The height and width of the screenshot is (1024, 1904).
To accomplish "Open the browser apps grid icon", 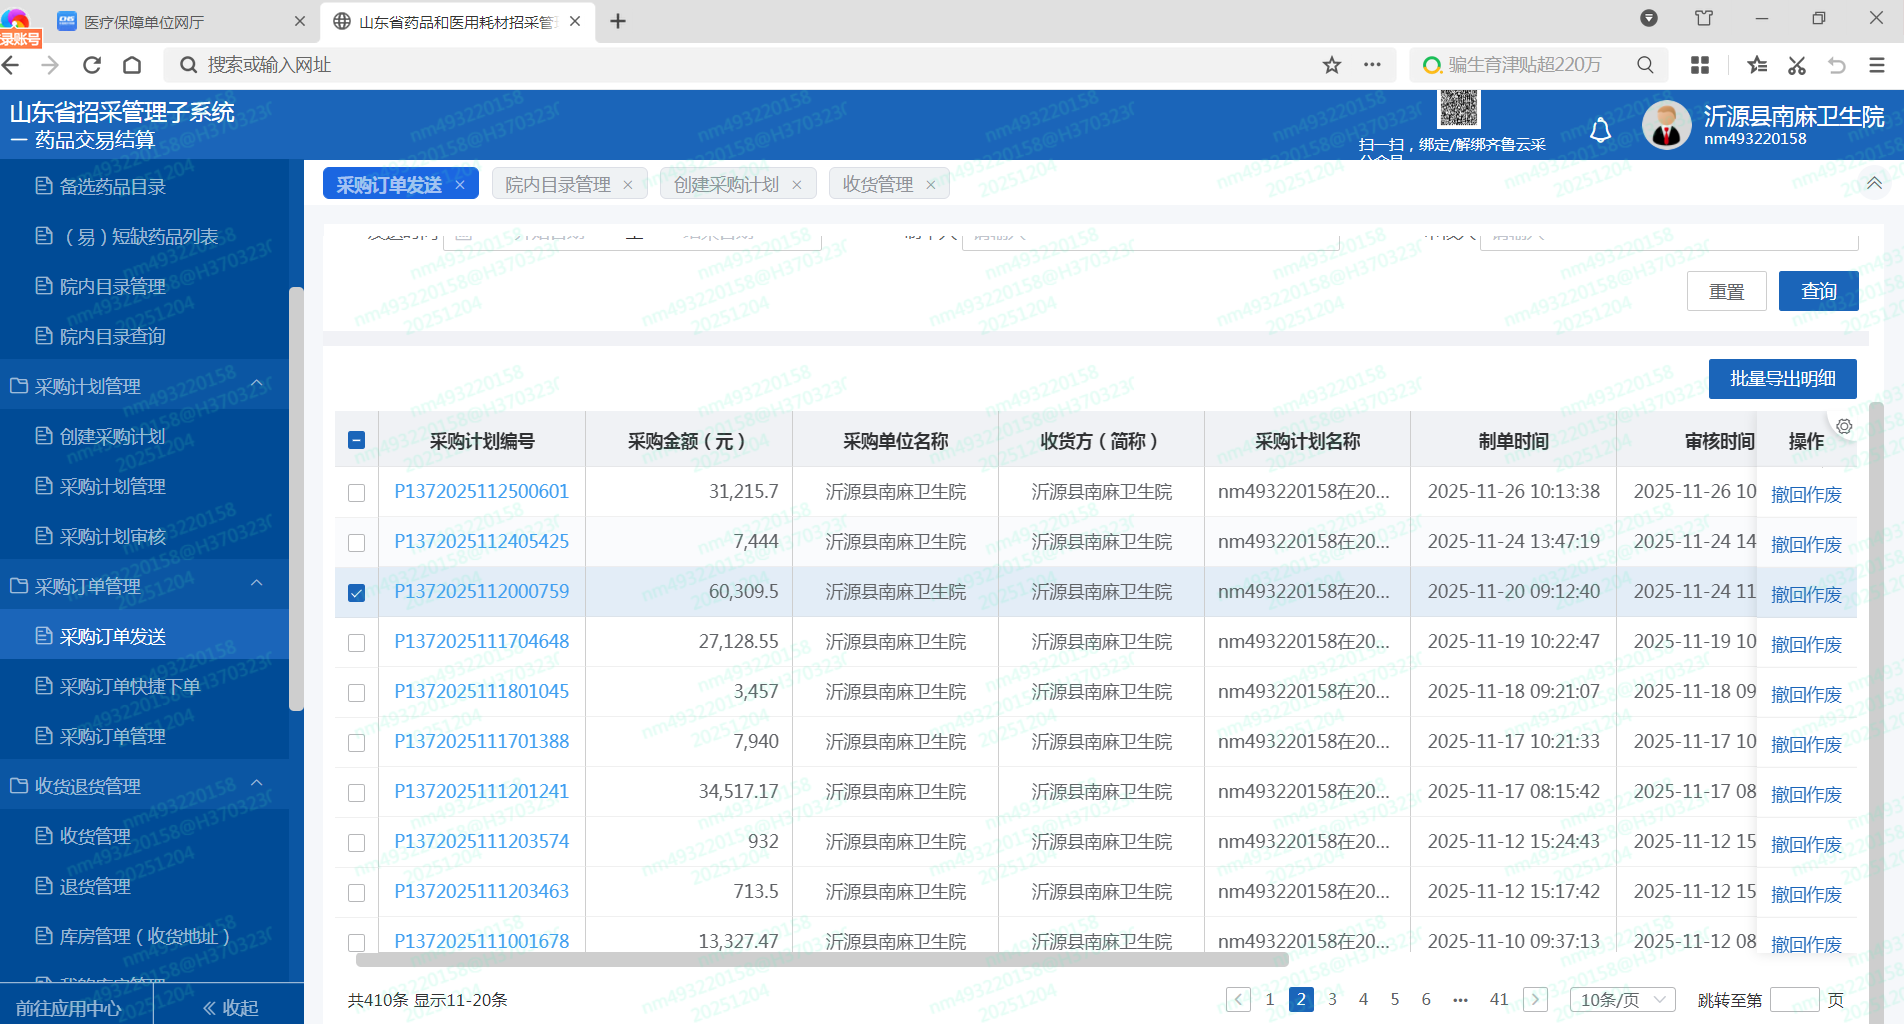I will [1699, 65].
